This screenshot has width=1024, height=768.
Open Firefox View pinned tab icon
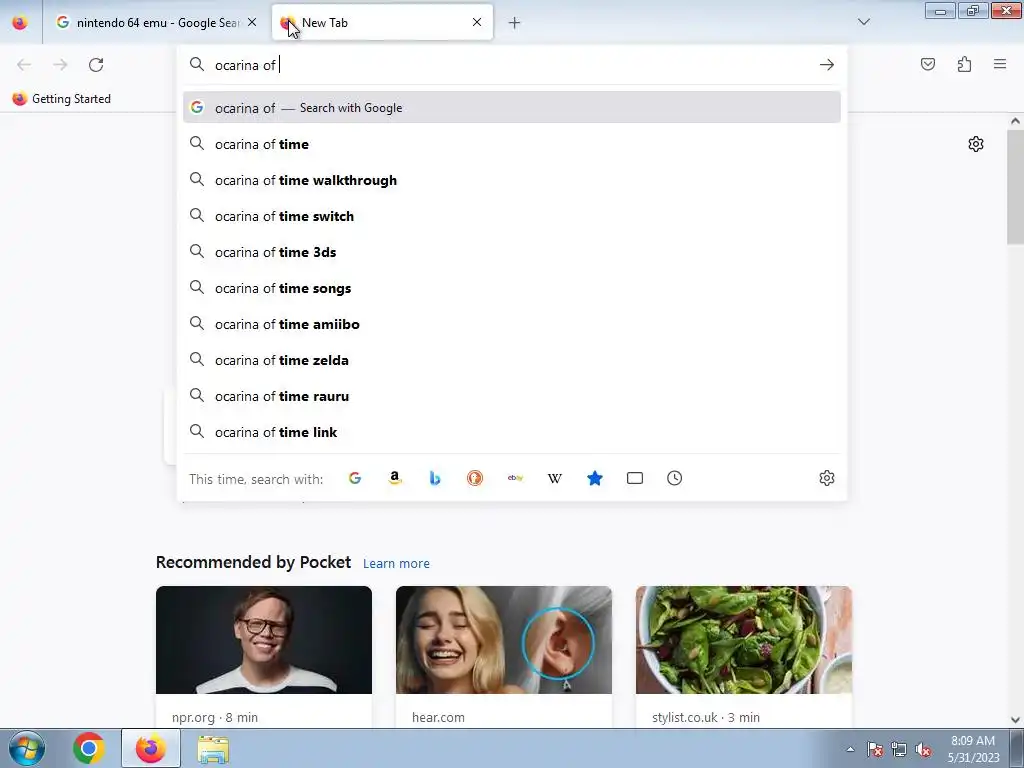click(x=20, y=23)
